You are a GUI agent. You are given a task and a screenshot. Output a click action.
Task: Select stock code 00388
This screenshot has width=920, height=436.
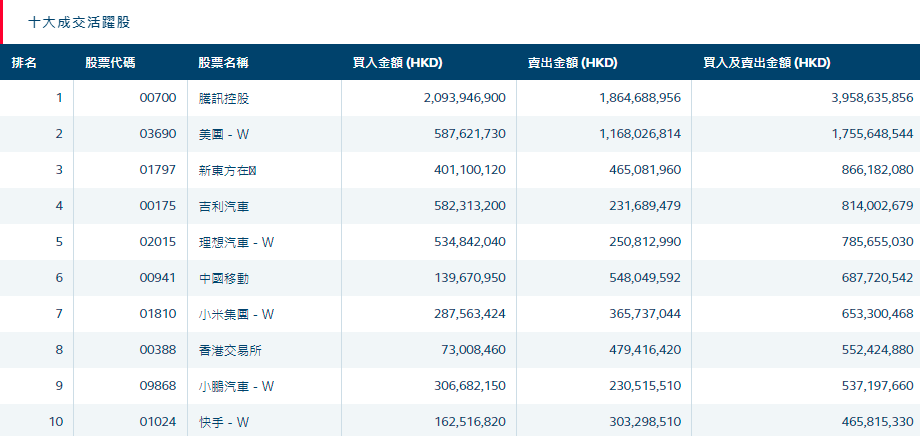[x=158, y=350]
